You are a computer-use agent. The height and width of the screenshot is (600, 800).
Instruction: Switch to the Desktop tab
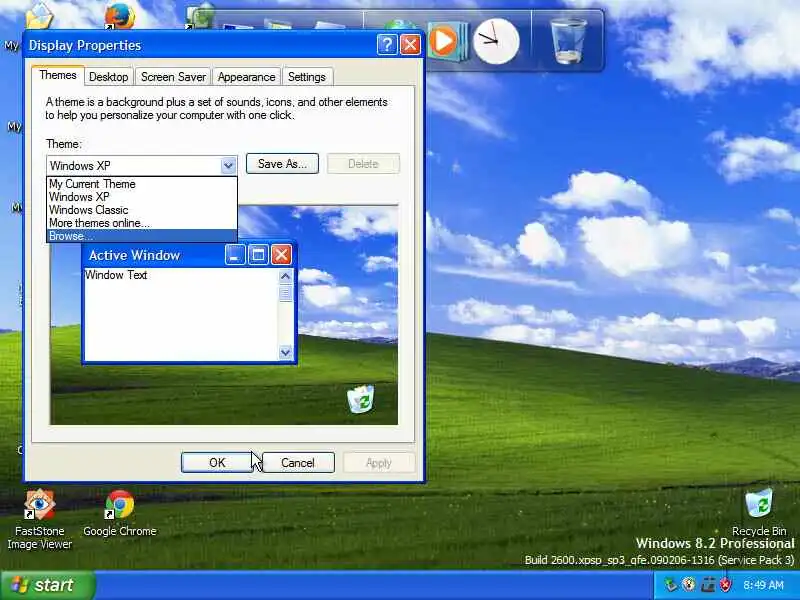coord(109,77)
